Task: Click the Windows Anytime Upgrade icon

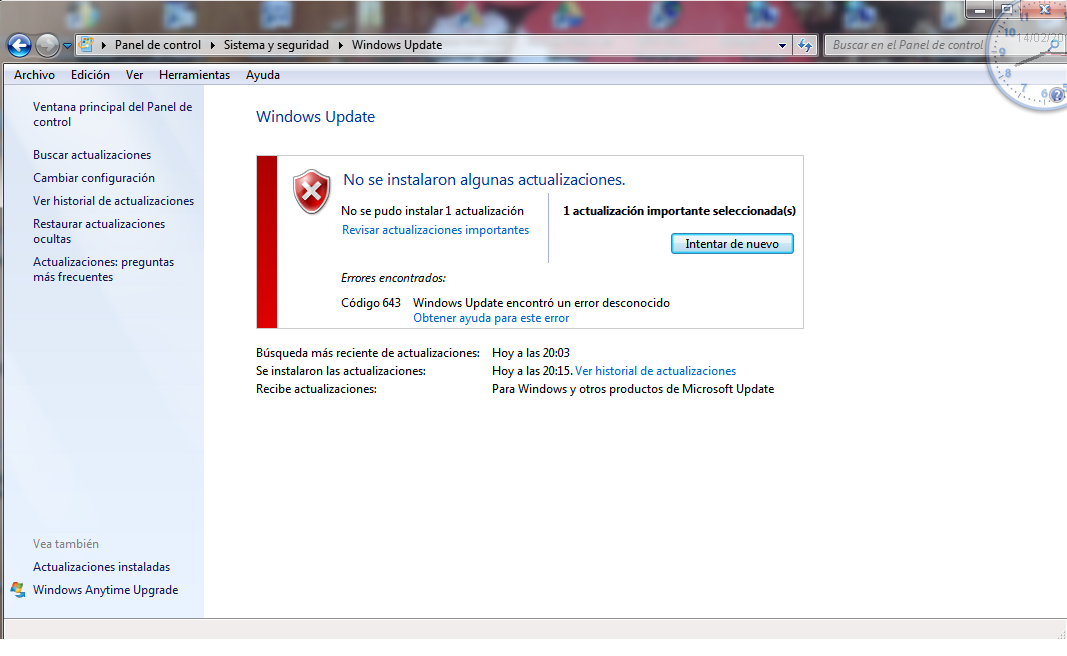Action: click(x=18, y=590)
